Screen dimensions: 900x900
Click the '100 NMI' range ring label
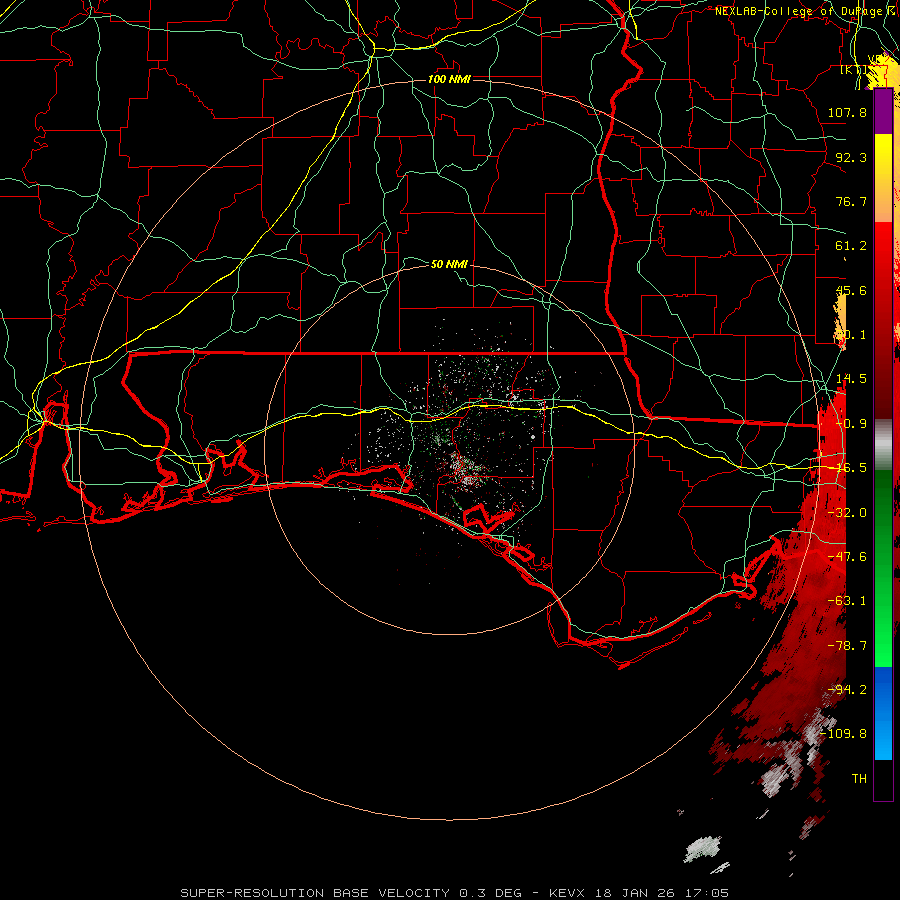[x=449, y=79]
